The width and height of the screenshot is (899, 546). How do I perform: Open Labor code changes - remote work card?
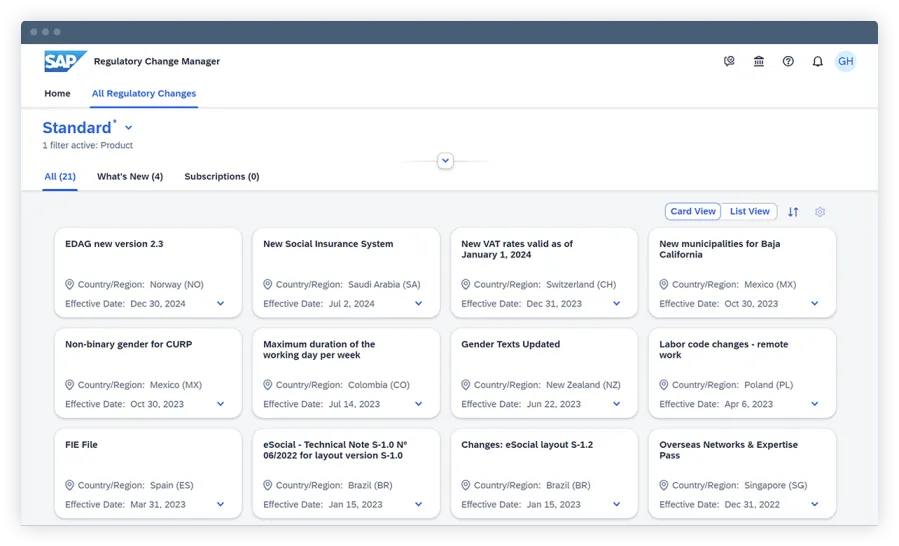pos(723,349)
